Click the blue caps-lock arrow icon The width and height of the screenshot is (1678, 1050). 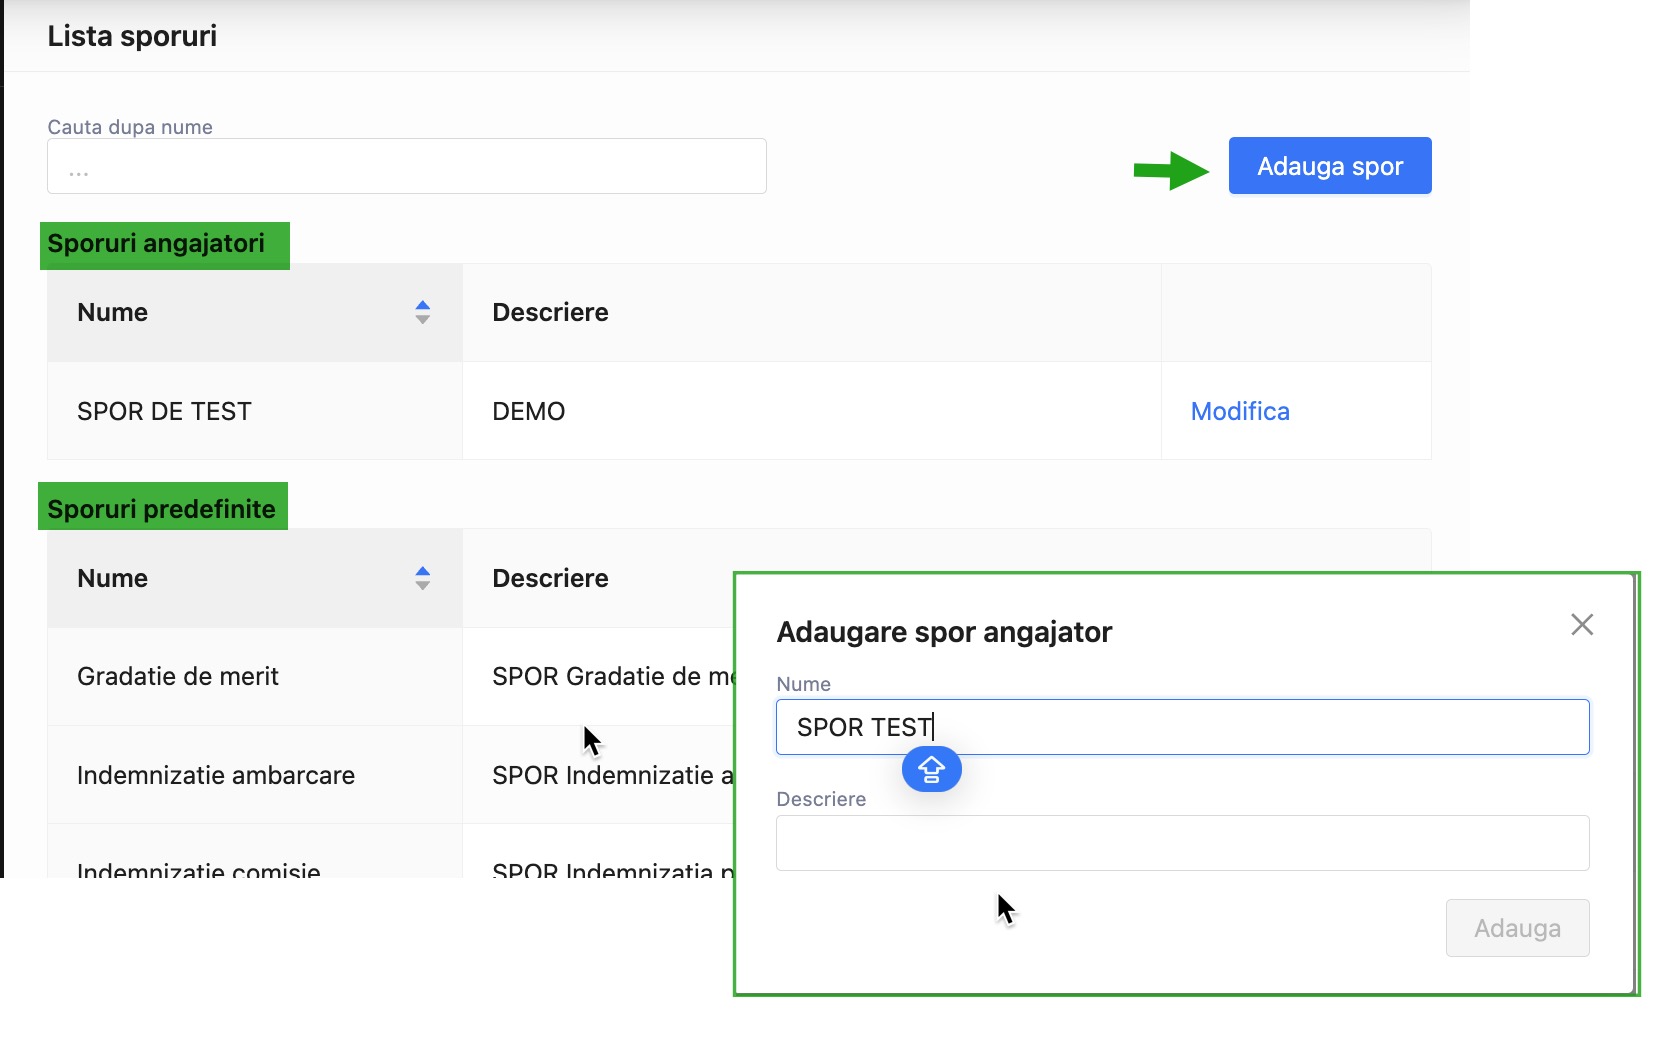tap(931, 770)
